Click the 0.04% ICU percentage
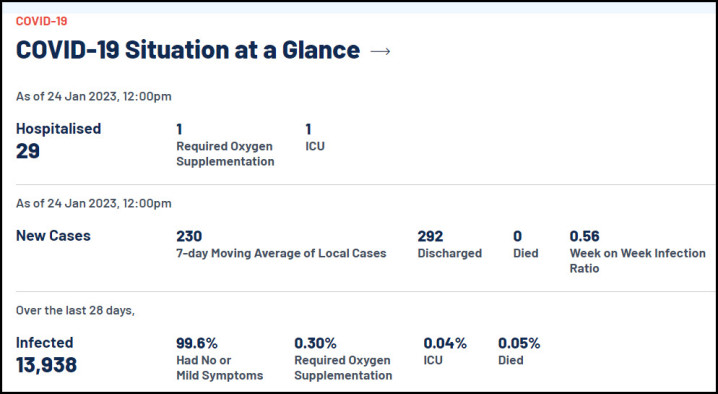The width and height of the screenshot is (718, 394). [445, 343]
